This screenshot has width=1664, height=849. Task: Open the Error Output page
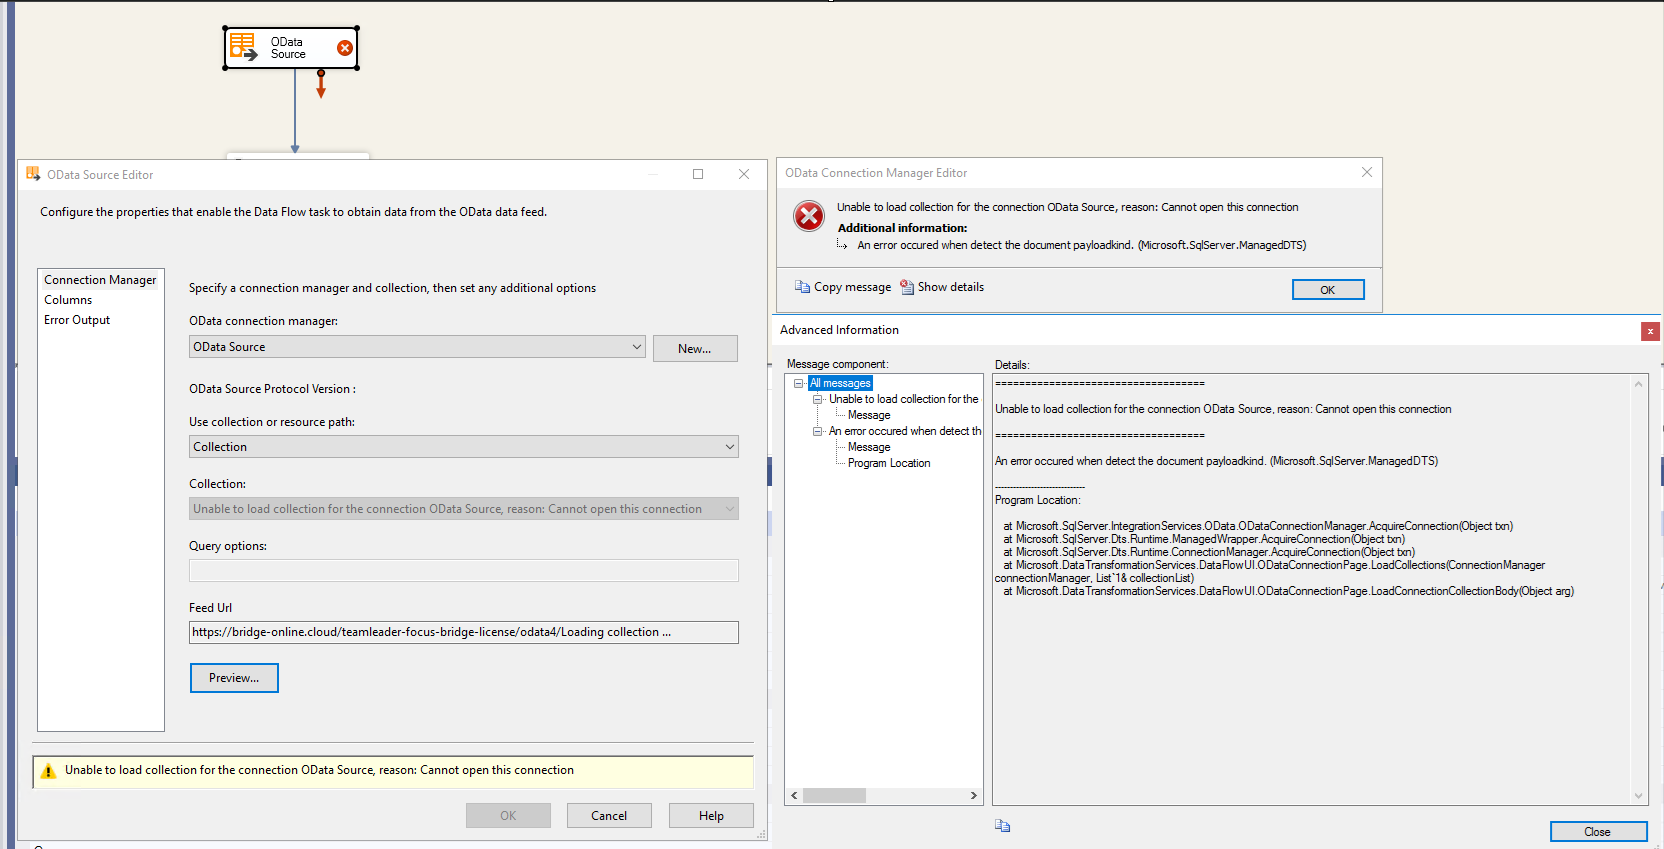(x=77, y=320)
